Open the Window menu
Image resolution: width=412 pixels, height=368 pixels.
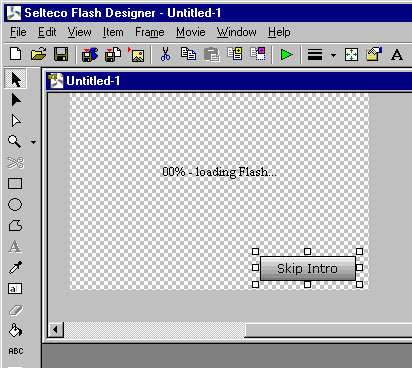pos(237,32)
